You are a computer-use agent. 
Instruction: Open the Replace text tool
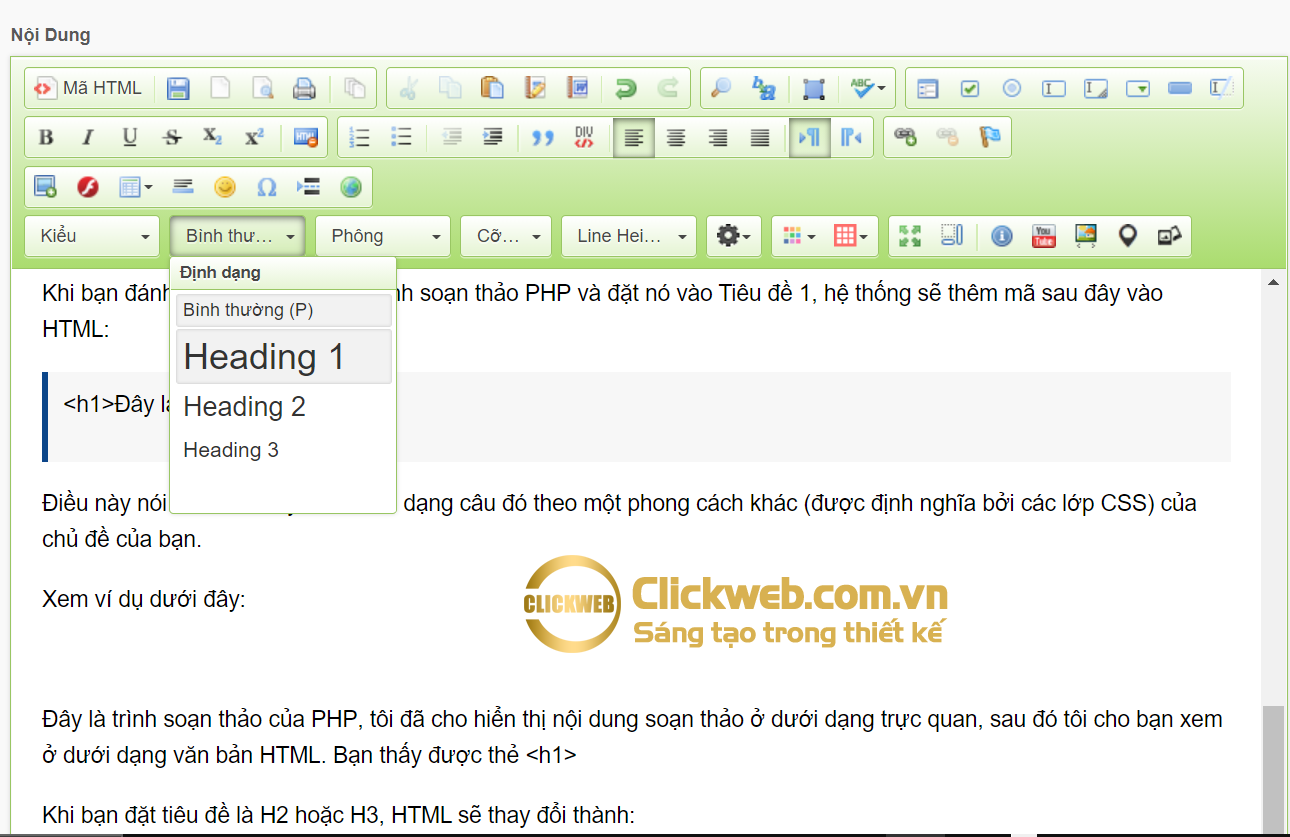764,88
